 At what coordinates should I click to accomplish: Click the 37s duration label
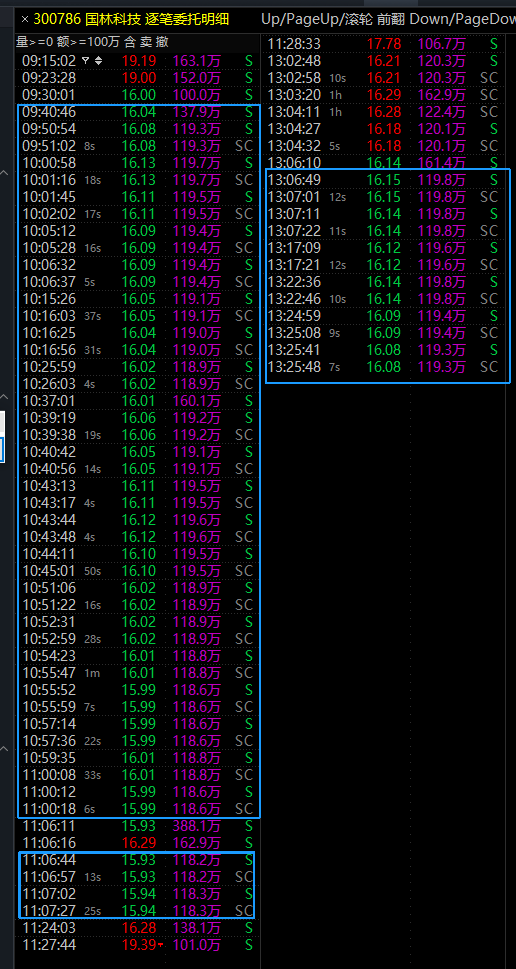coord(92,316)
